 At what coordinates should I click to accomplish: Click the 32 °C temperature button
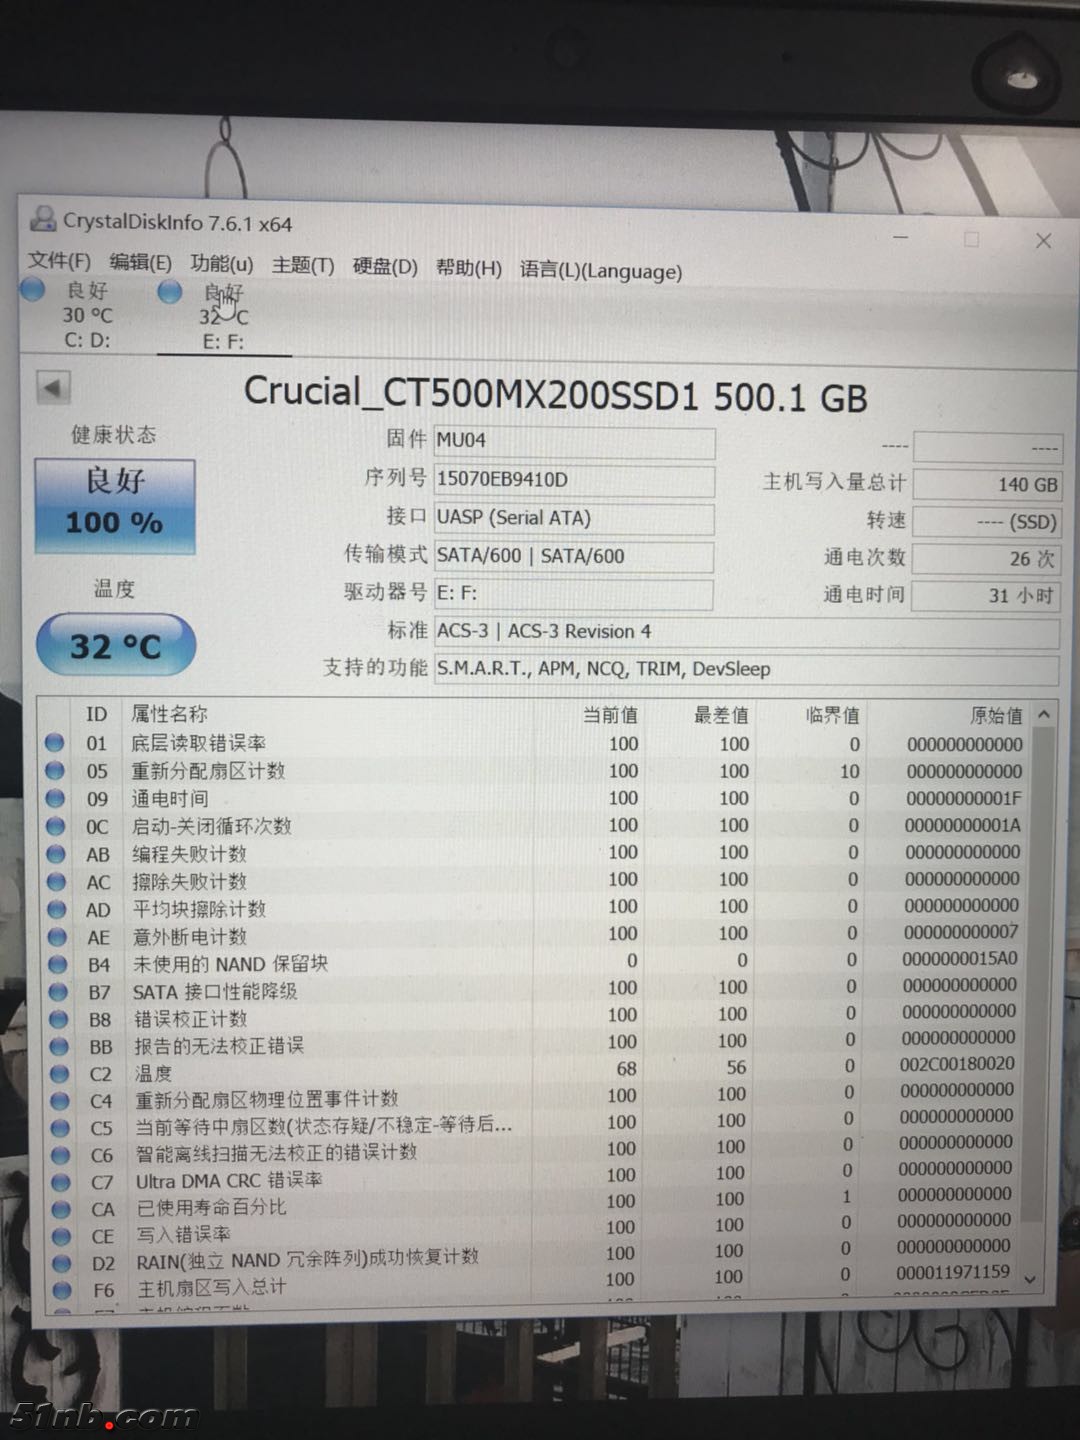click(x=116, y=646)
